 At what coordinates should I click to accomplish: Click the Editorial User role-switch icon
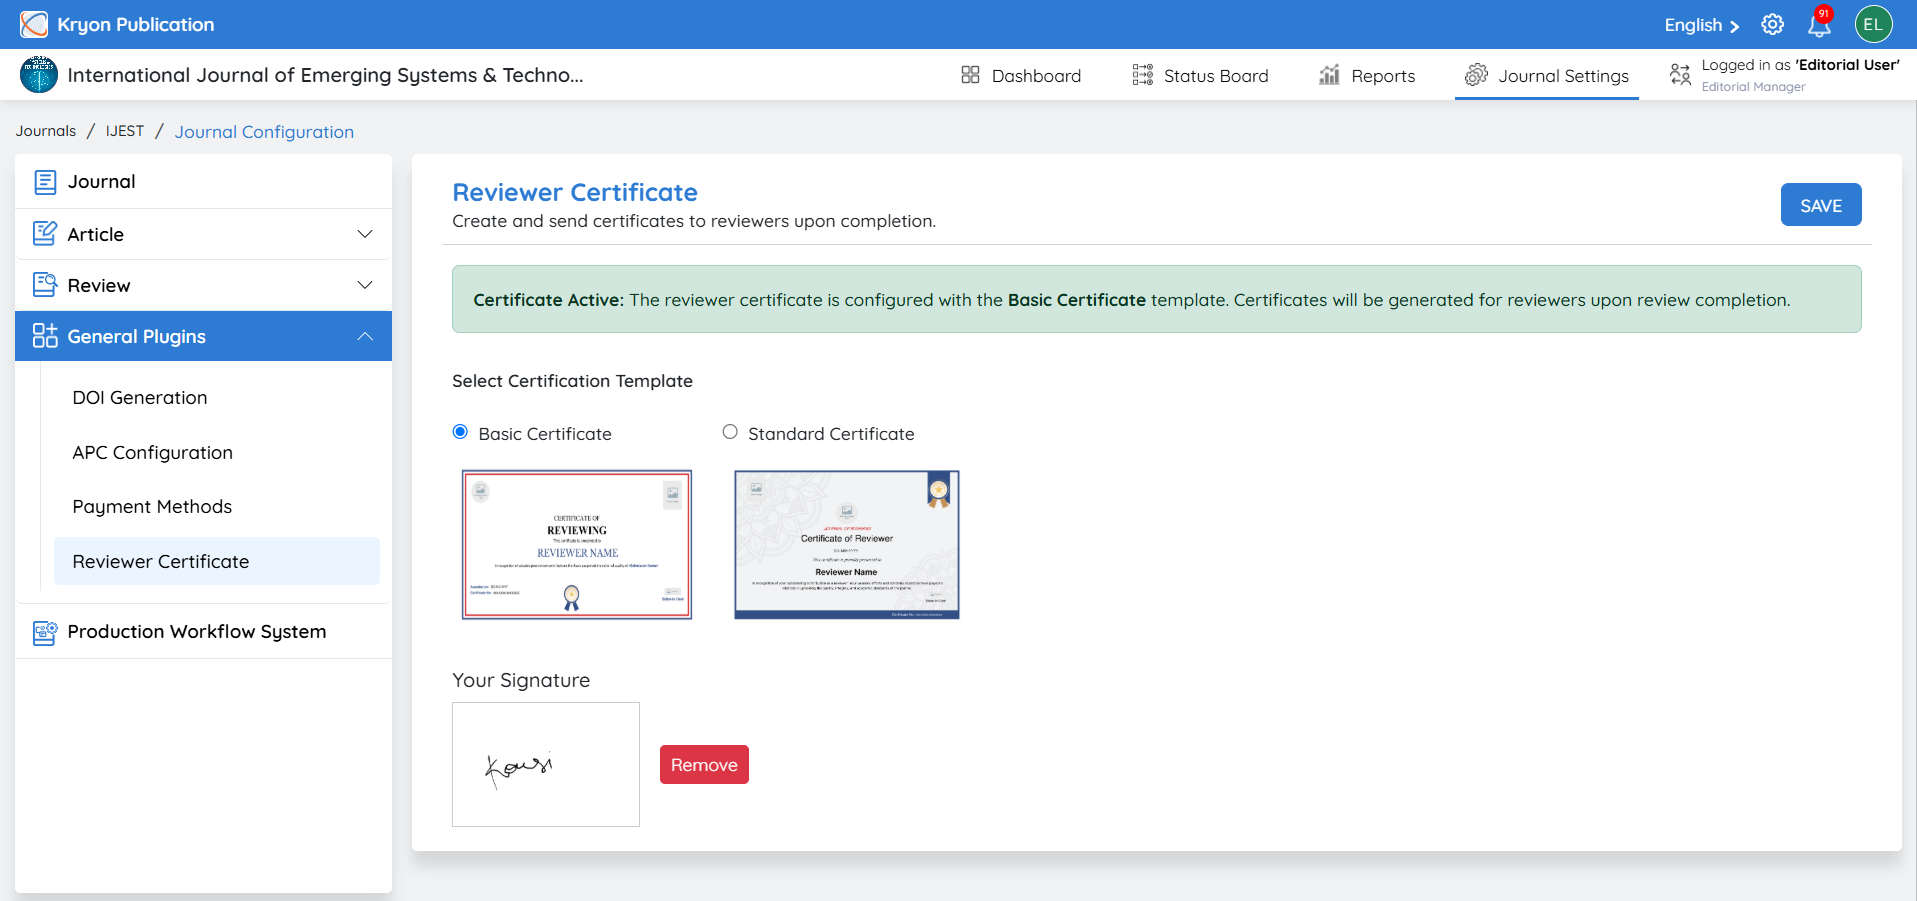click(1680, 74)
